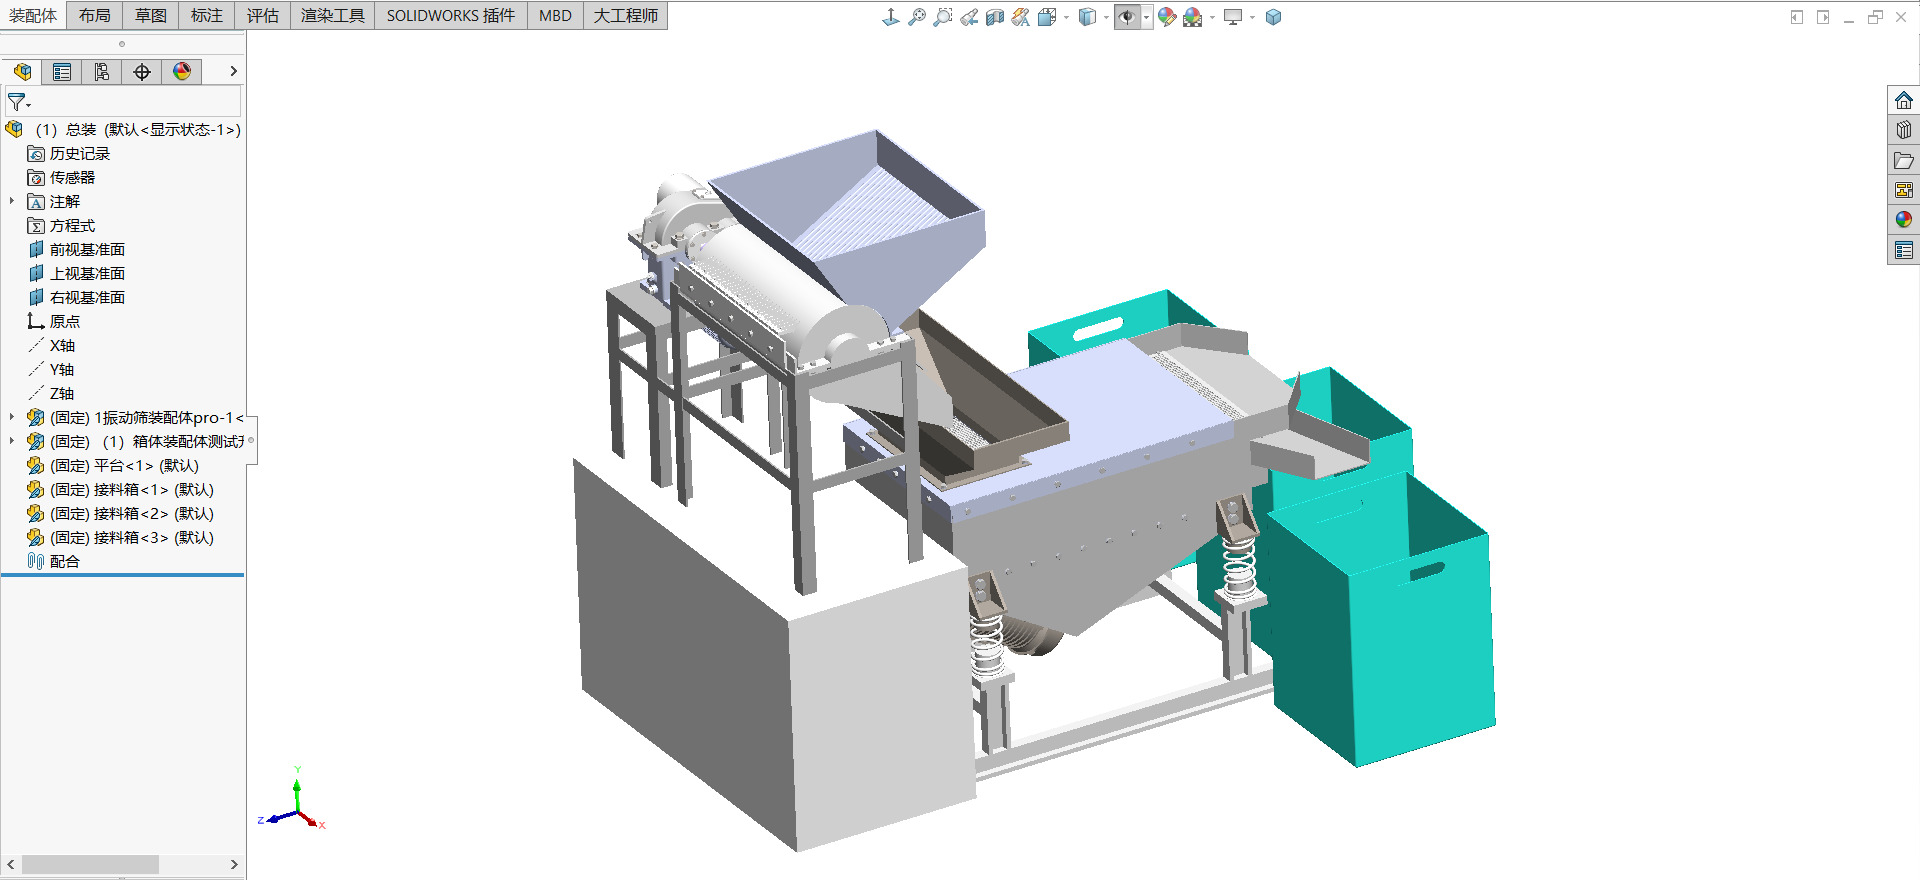This screenshot has height=880, width=1920.
Task: Open the View Orientation triad tool
Action: 890,17
